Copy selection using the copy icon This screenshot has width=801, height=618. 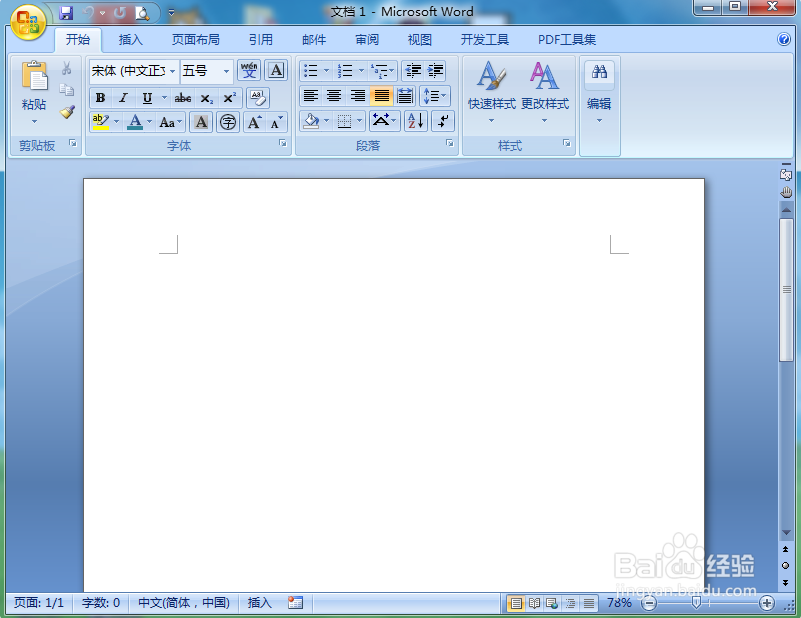[x=66, y=90]
